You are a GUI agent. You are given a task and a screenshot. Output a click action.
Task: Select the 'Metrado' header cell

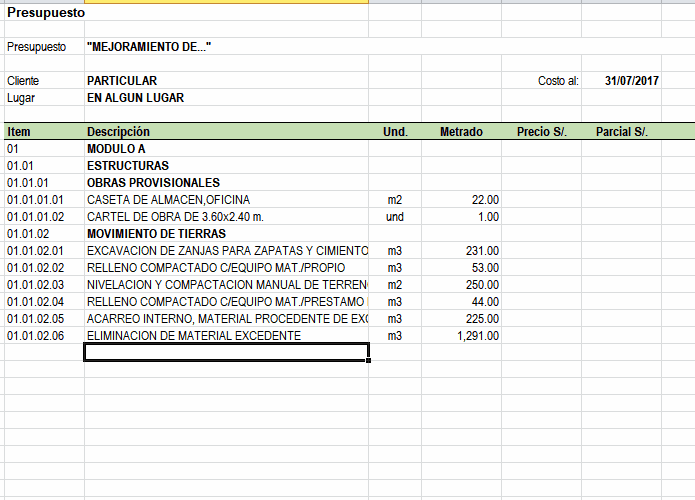[461, 132]
